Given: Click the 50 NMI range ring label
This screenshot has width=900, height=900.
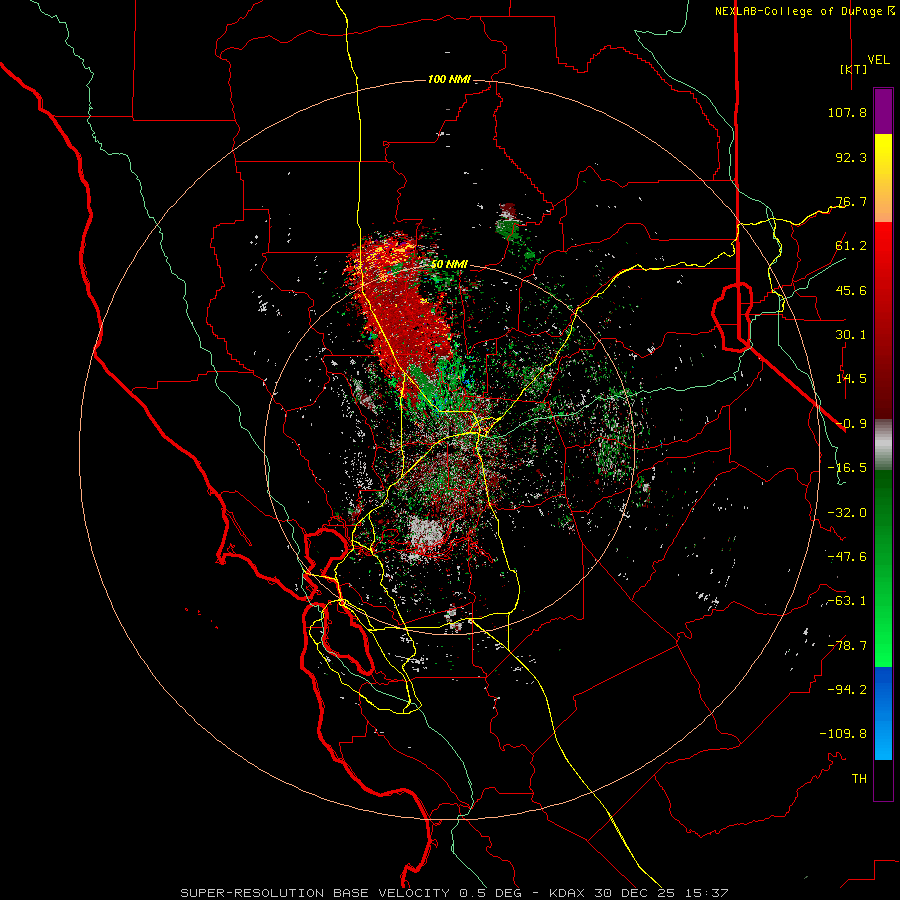Looking at the screenshot, I should click(x=449, y=264).
